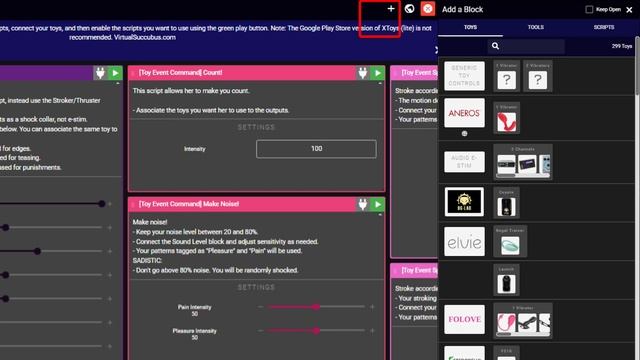Add the generic 2 Vibrators toy
Image resolution: width=640 pixels, height=360 pixels.
[538, 76]
